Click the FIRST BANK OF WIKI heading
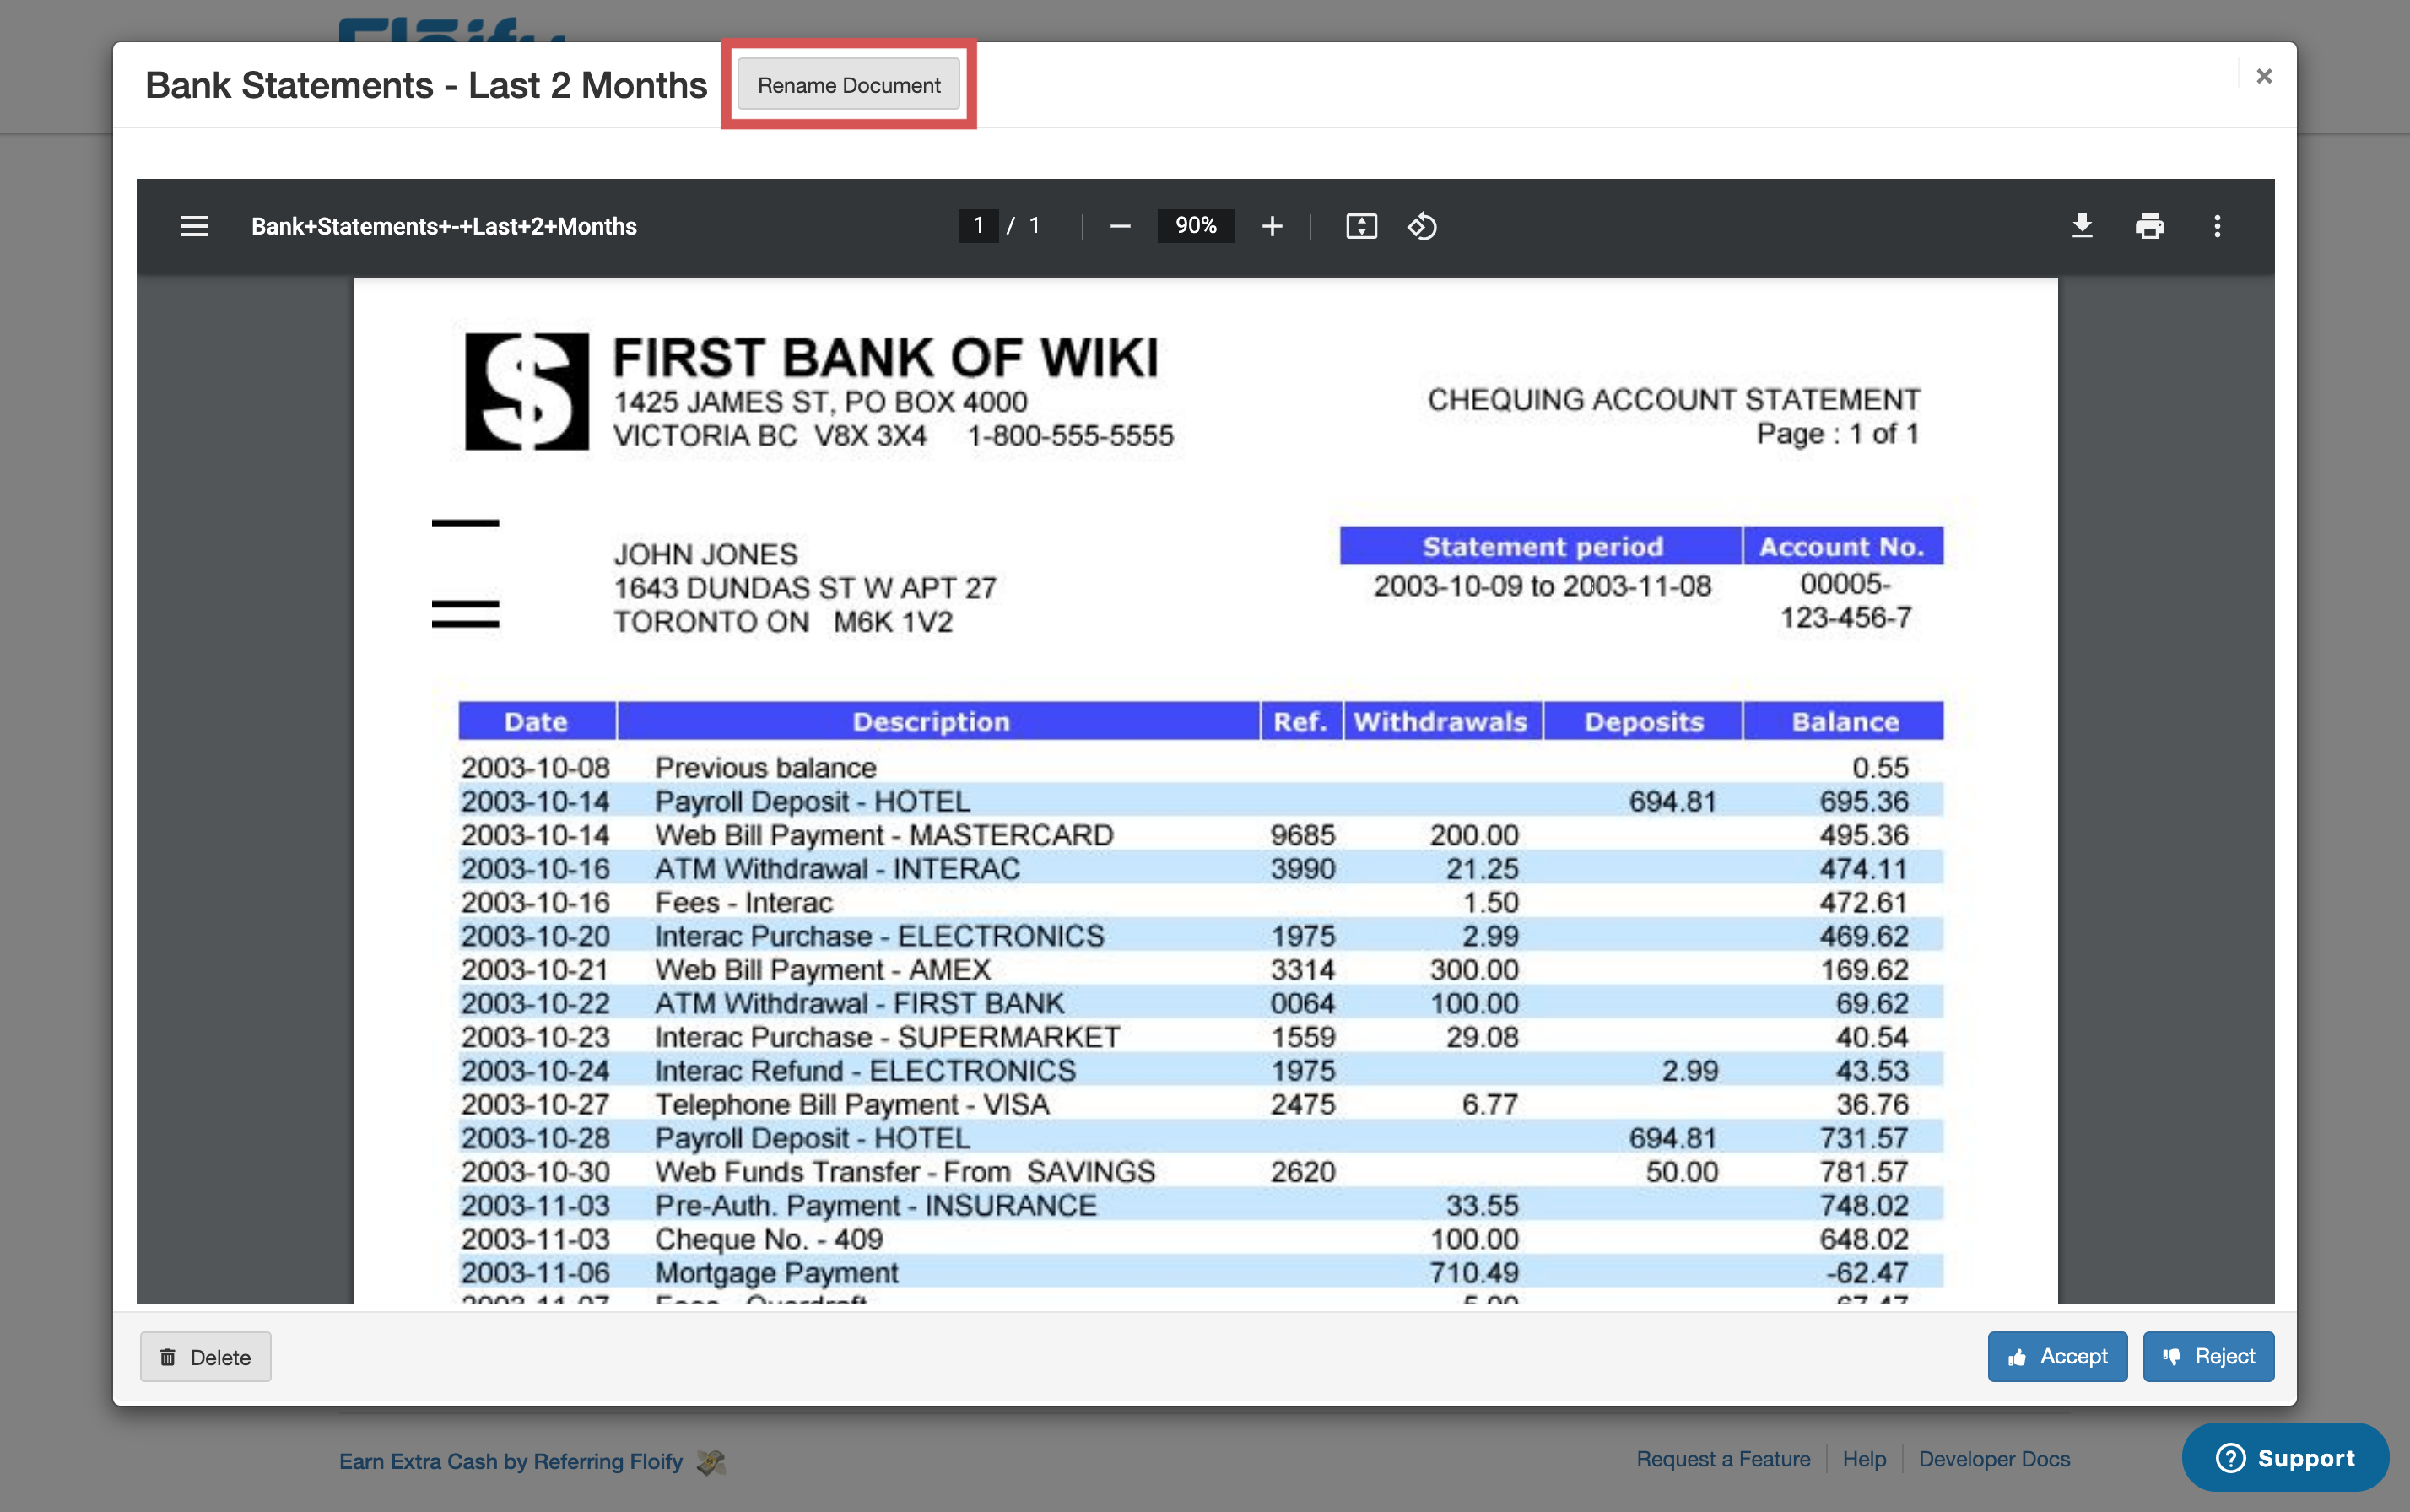 (885, 357)
